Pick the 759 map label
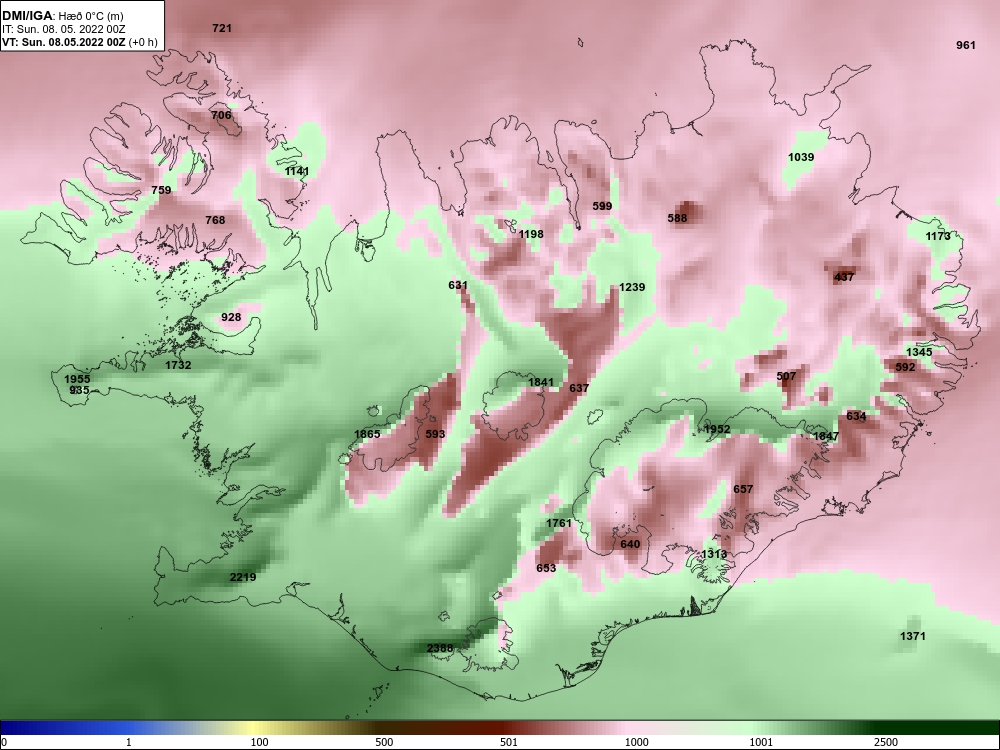Image resolution: width=1000 pixels, height=750 pixels. 161,190
